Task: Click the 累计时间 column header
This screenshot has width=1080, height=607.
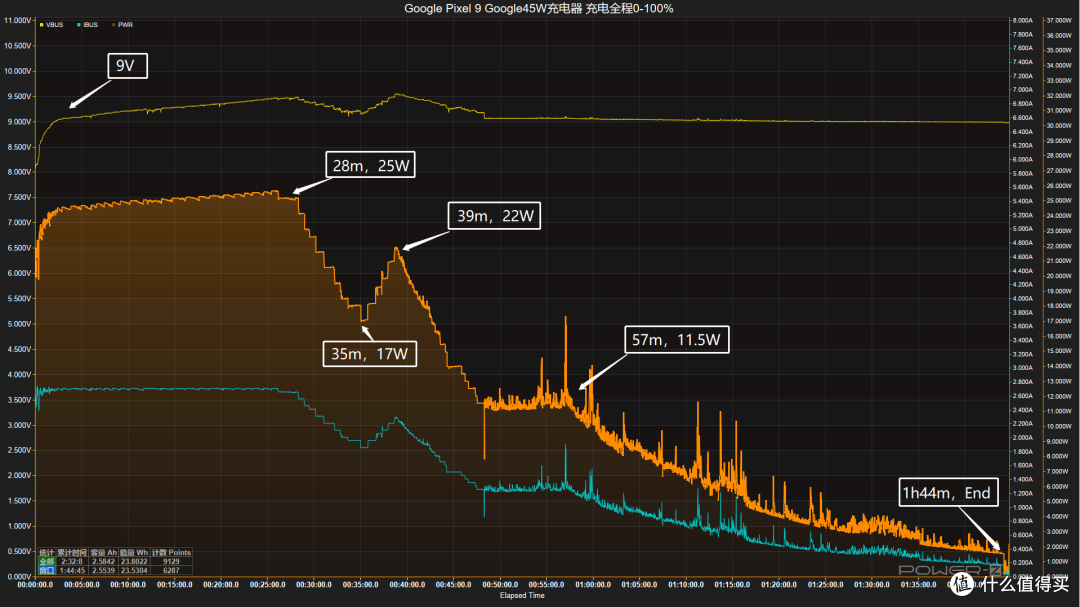Action: [72, 553]
